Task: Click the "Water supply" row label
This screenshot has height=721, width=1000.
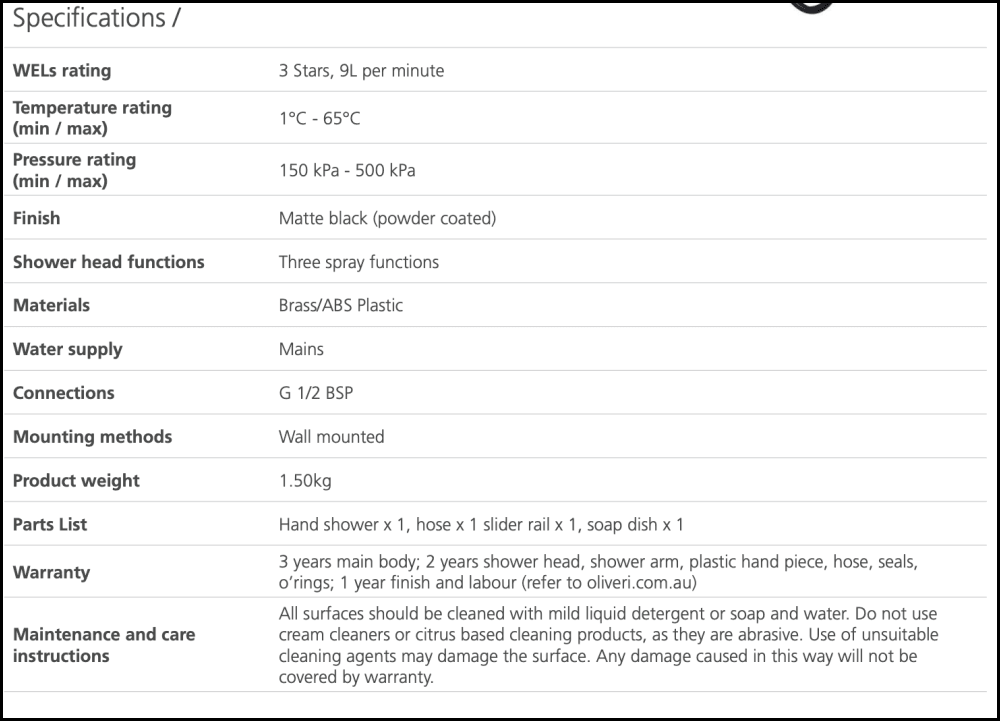Action: (x=67, y=350)
